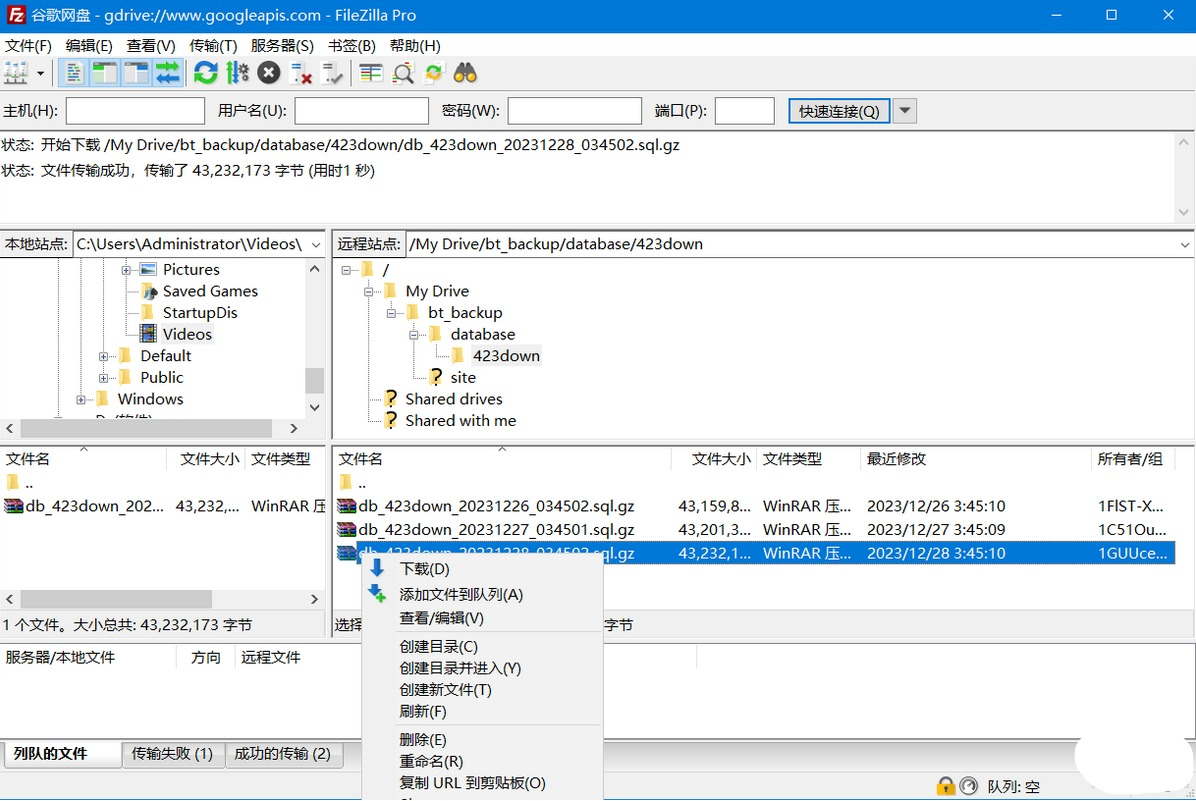The image size is (1196, 801).
Task: Open the filename filters icon
Action: tap(371, 72)
